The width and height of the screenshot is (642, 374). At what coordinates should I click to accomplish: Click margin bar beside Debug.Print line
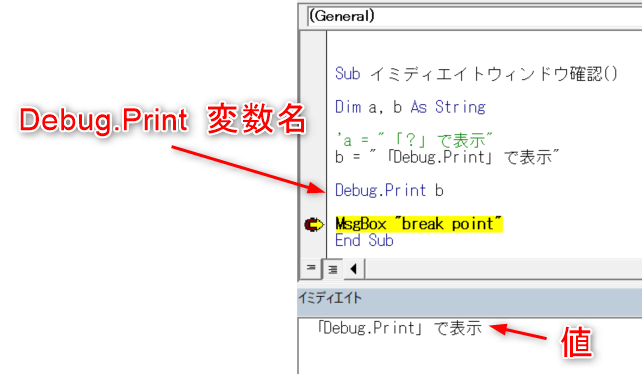tap(313, 190)
